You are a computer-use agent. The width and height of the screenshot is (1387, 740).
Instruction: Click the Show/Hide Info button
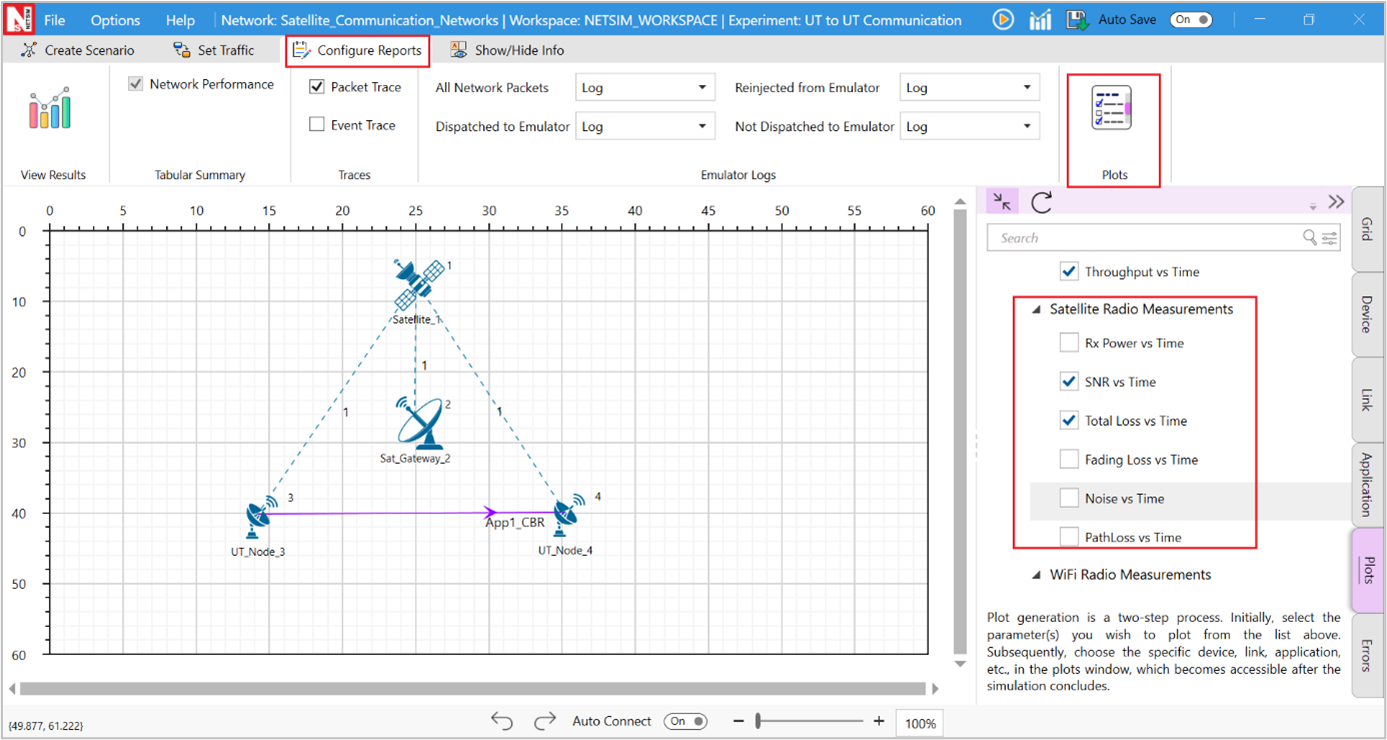click(507, 50)
